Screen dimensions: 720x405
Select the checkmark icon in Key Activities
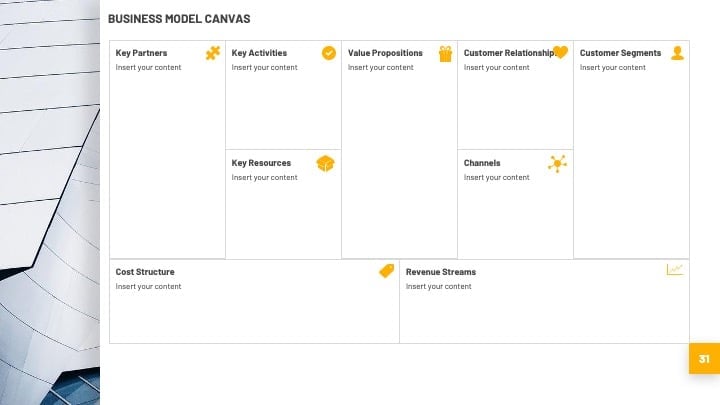coord(328,53)
